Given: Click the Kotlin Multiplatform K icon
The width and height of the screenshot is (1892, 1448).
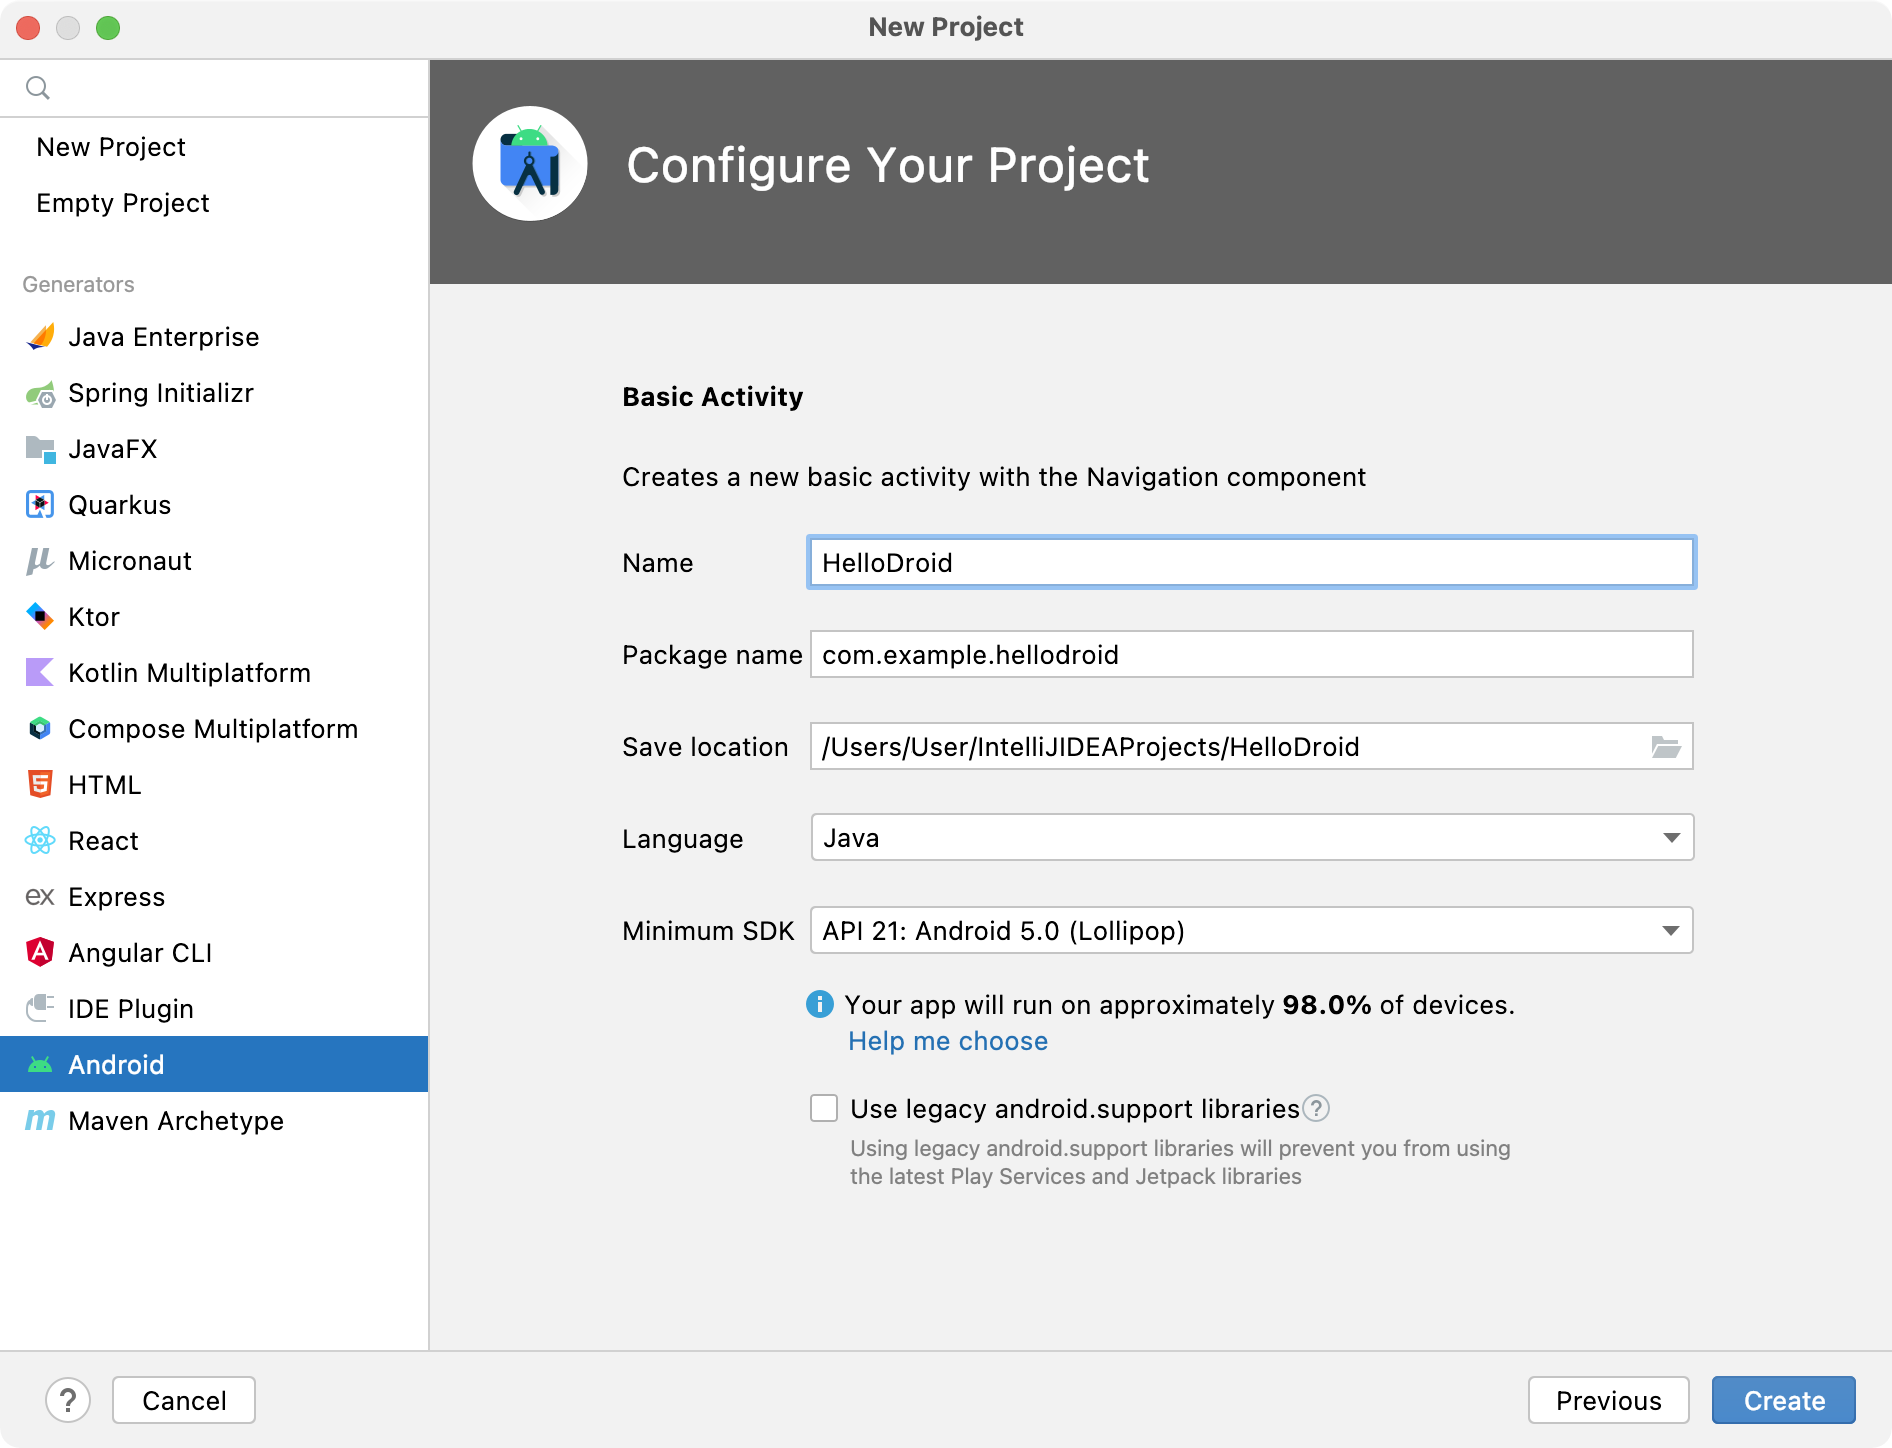Looking at the screenshot, I should (x=40, y=672).
